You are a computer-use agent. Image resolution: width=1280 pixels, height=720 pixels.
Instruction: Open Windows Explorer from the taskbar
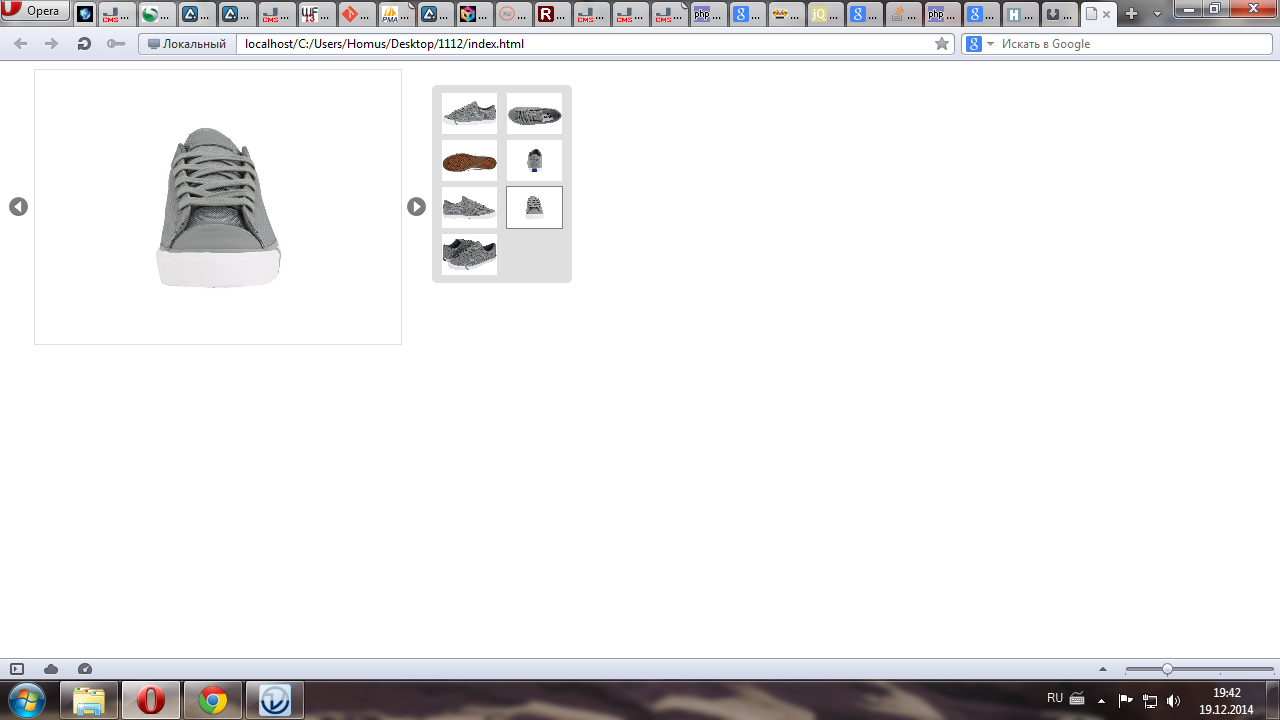tap(89, 700)
